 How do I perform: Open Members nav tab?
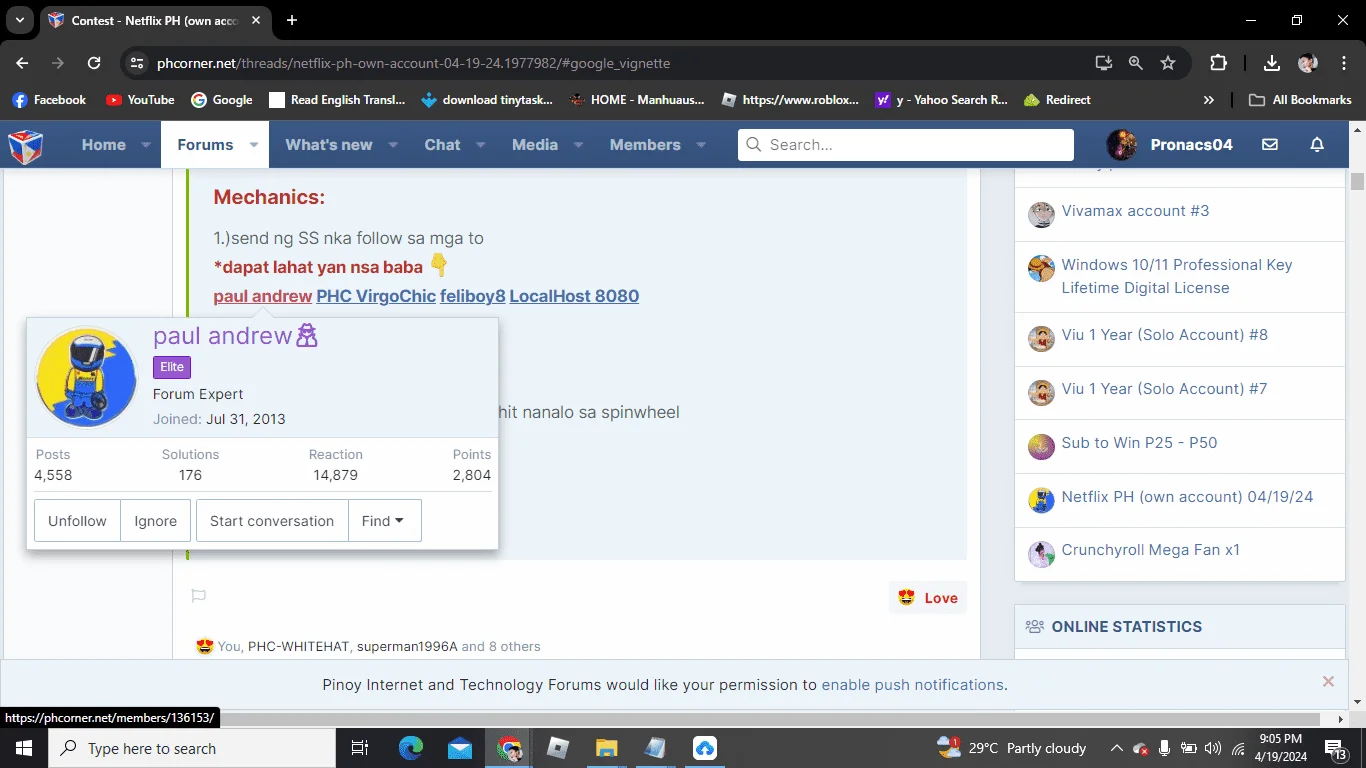[x=645, y=145]
